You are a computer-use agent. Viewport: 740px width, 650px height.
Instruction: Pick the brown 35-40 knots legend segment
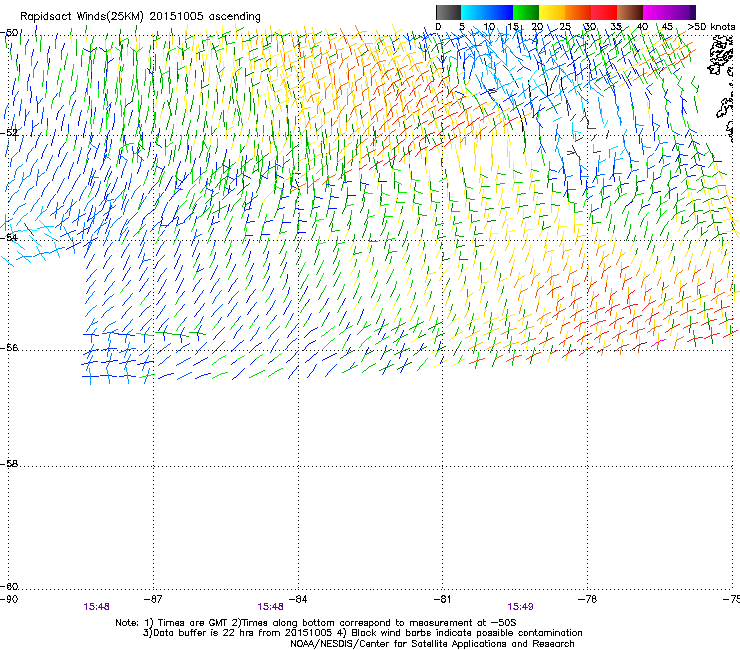[630, 12]
